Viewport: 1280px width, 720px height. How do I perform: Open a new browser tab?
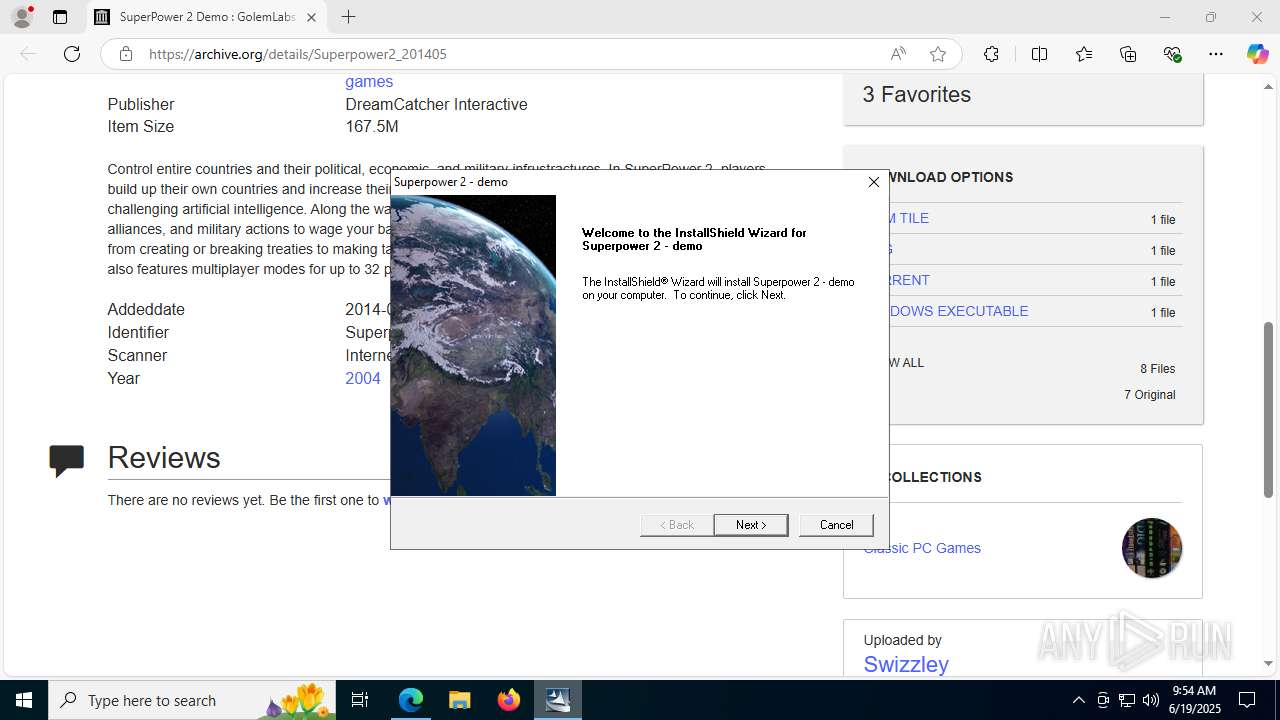[348, 17]
